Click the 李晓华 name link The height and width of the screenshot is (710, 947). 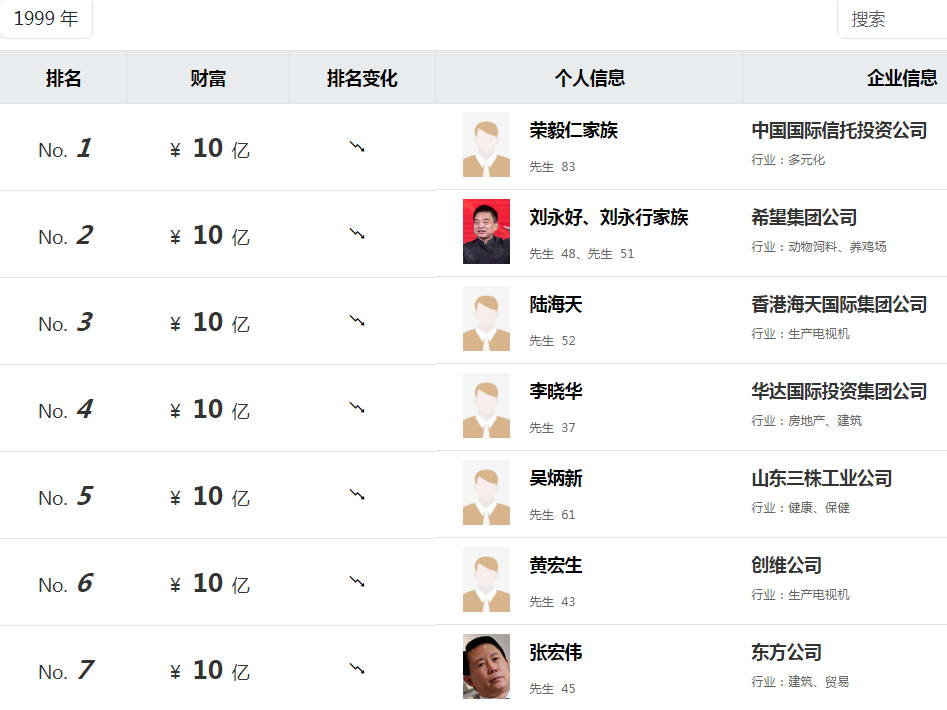click(556, 392)
